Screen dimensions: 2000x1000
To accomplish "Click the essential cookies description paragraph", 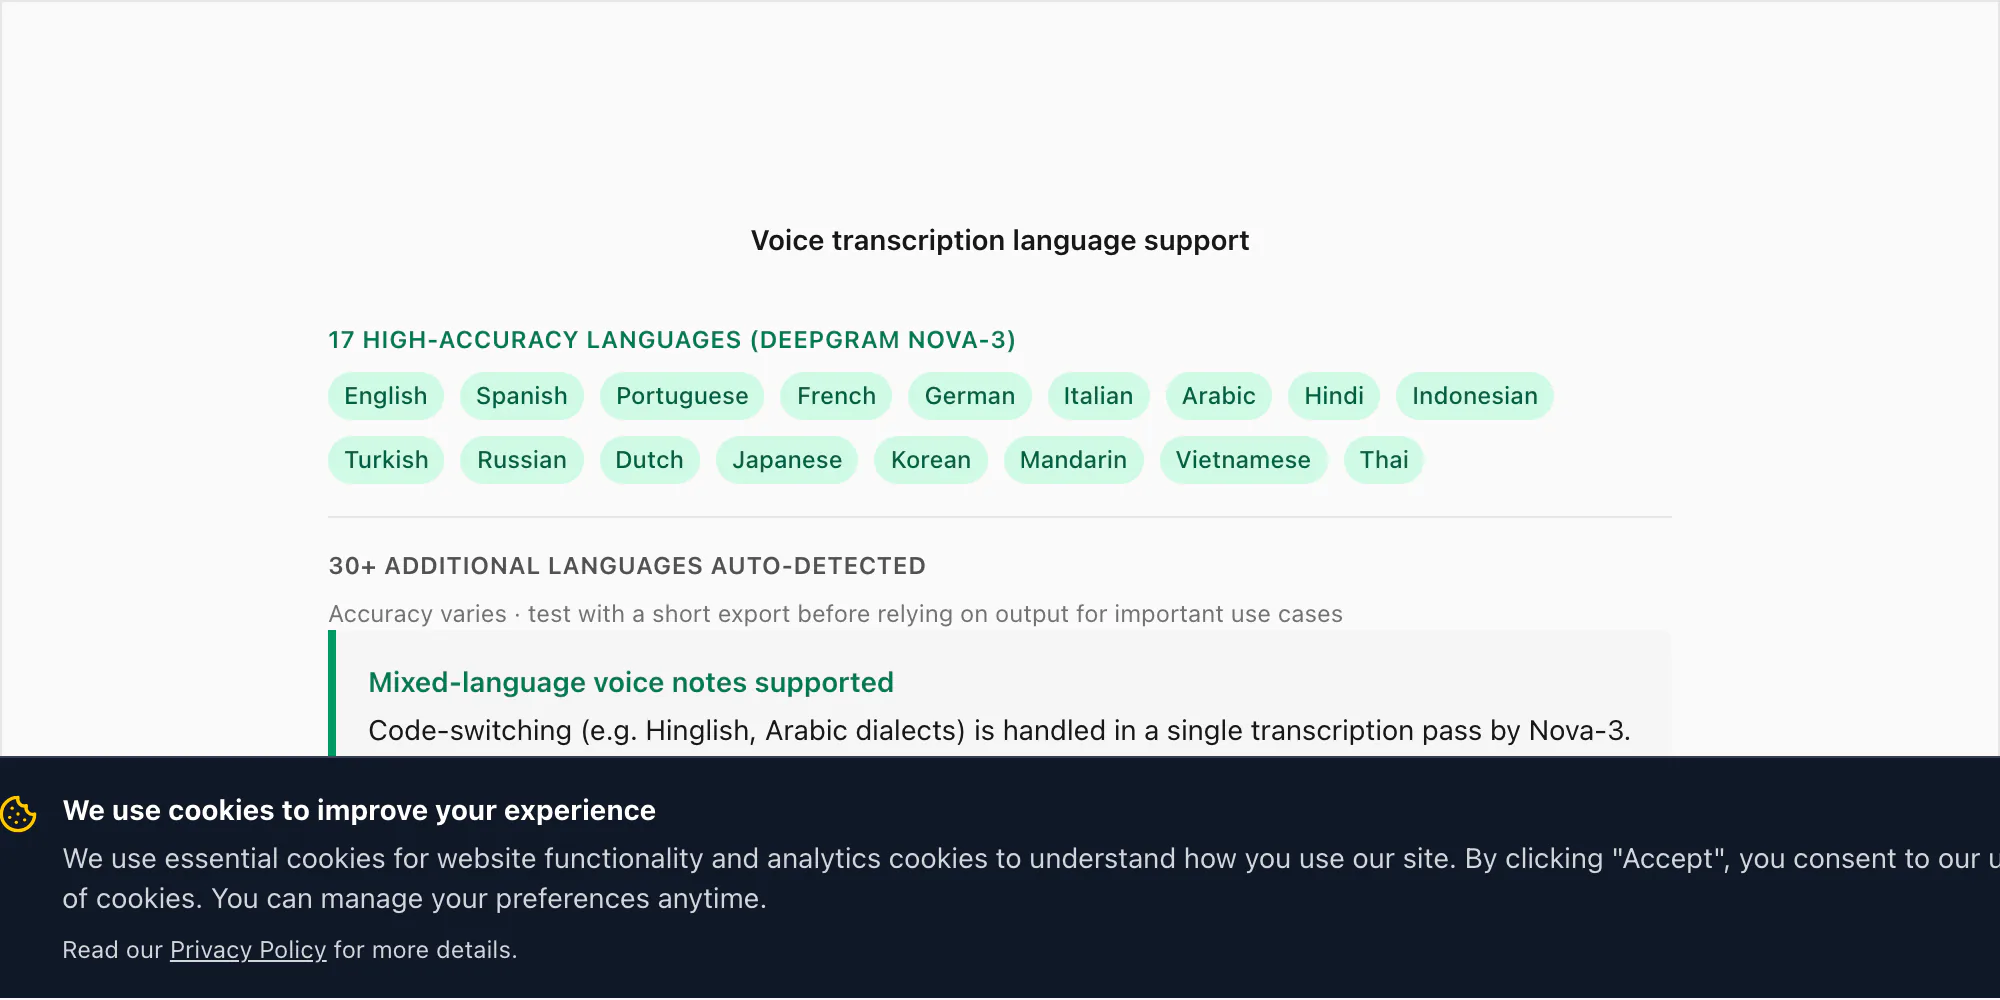I will [1030, 879].
